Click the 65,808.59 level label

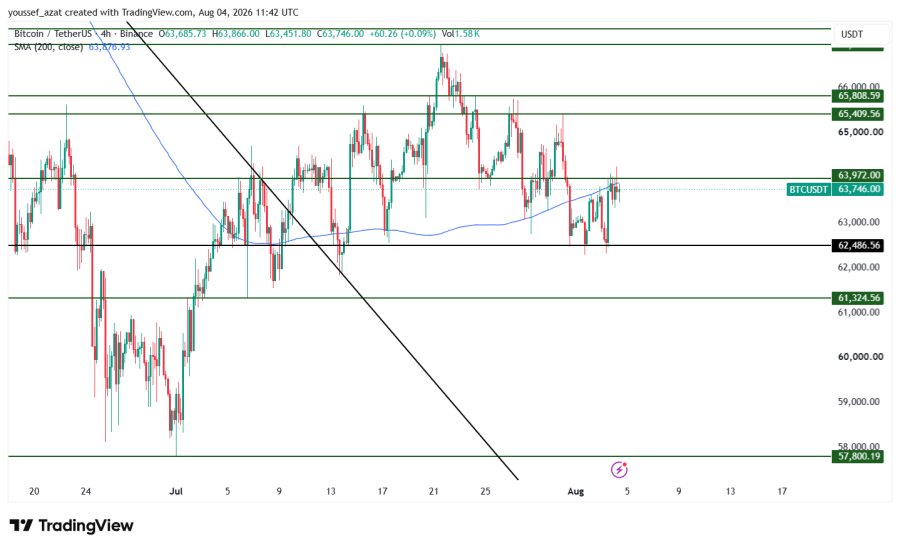(858, 96)
